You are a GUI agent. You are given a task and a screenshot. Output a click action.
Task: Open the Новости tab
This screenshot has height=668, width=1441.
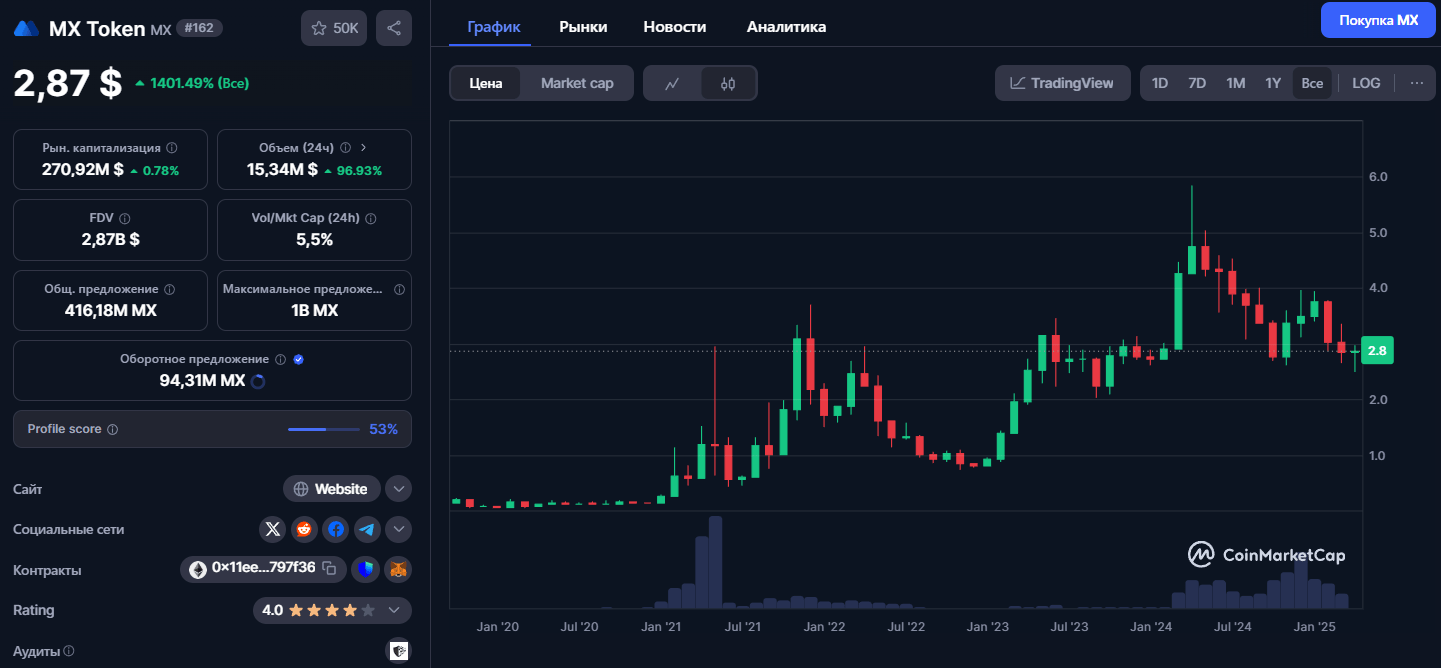(x=675, y=27)
